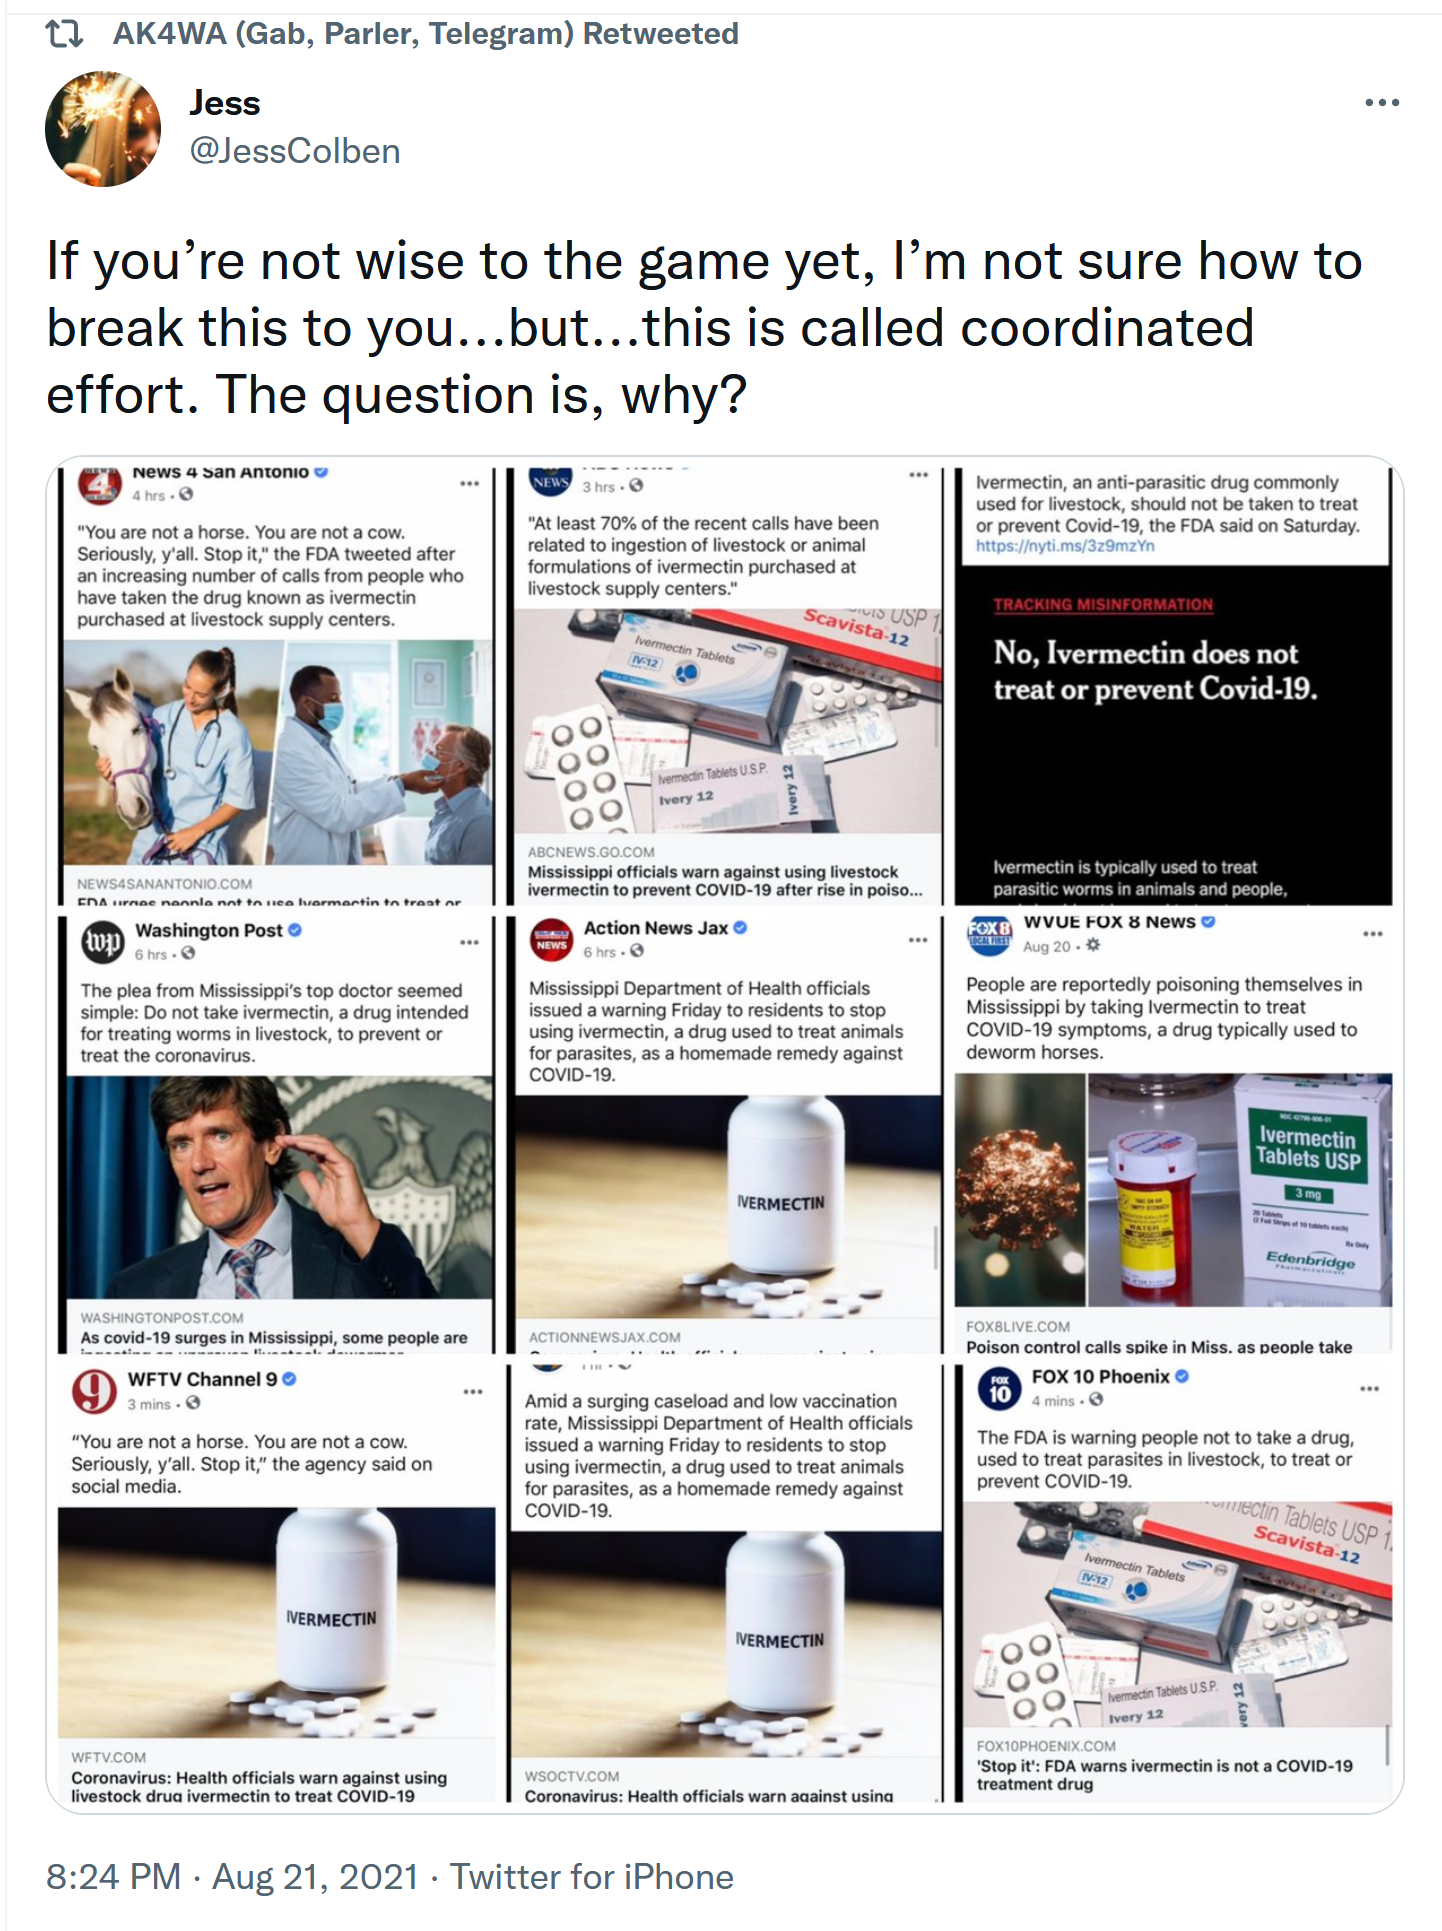Click the tweet timestamp 8:24 PM Aug 21, 2021

coord(232,1877)
